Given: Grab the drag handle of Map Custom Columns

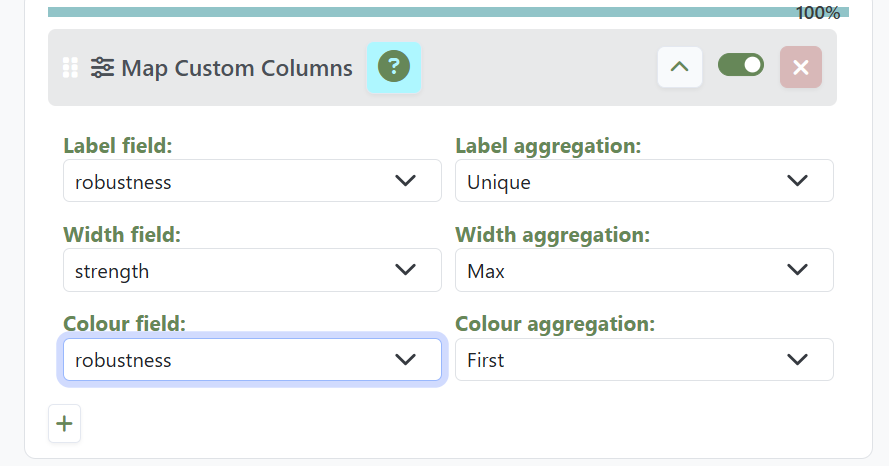Looking at the screenshot, I should tap(70, 68).
